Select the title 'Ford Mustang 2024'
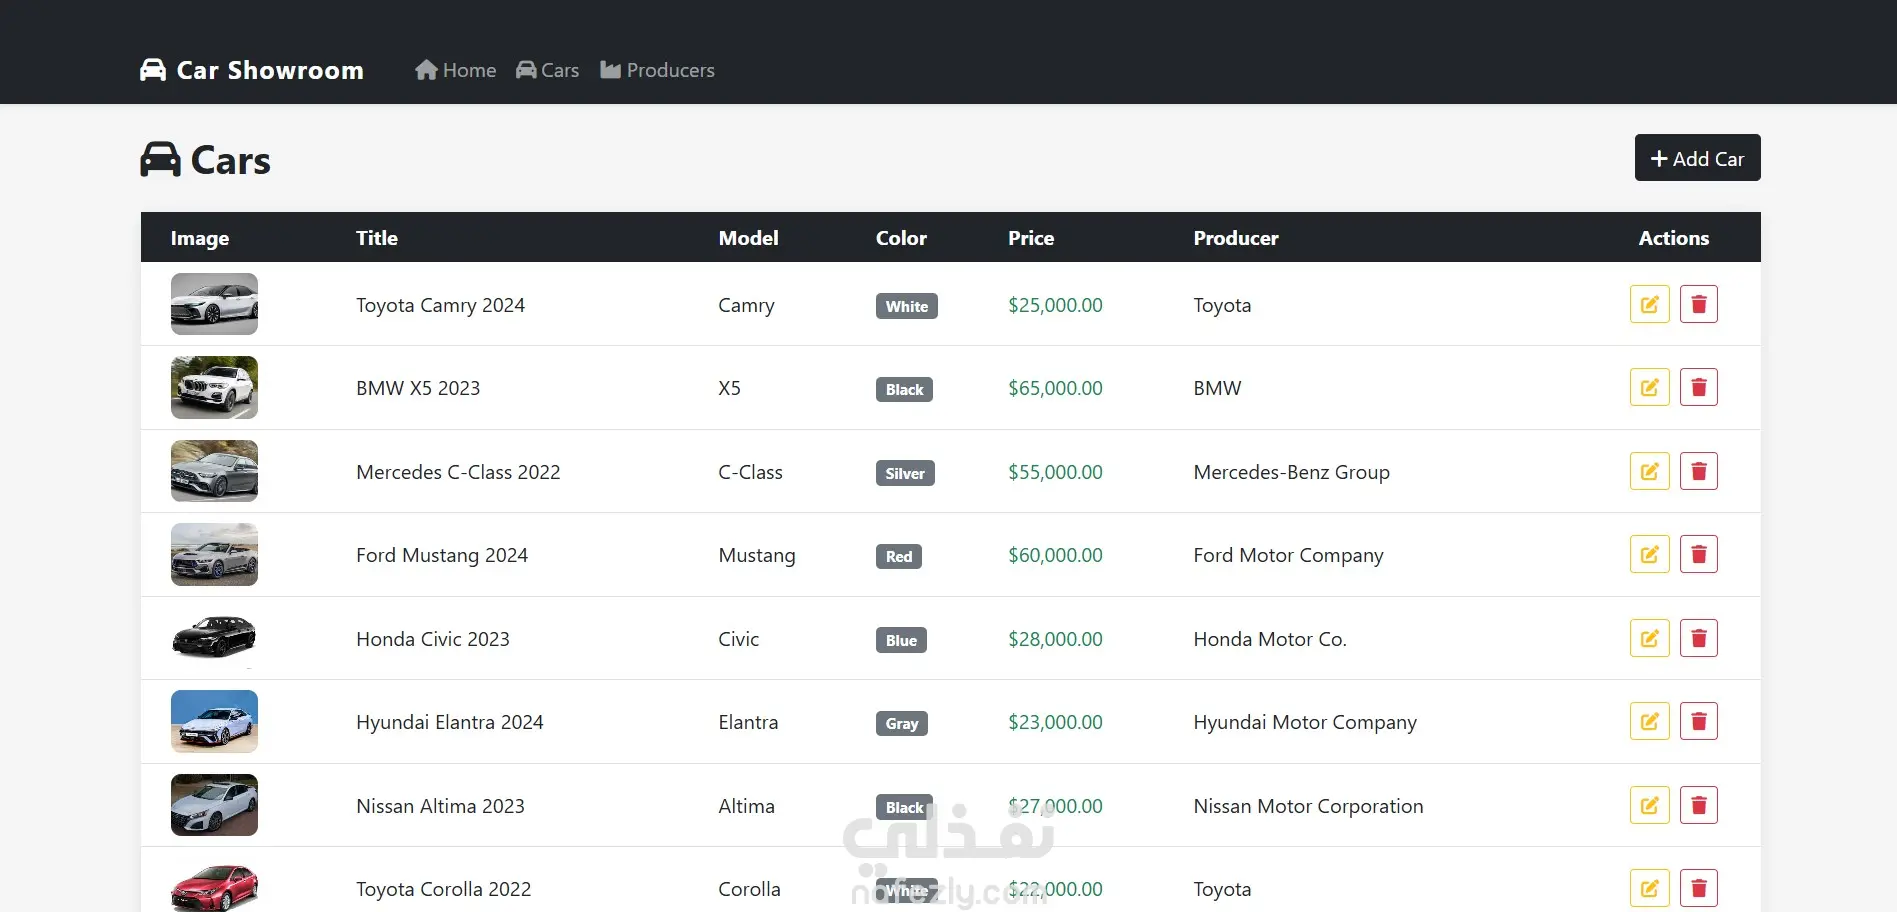 click(442, 555)
